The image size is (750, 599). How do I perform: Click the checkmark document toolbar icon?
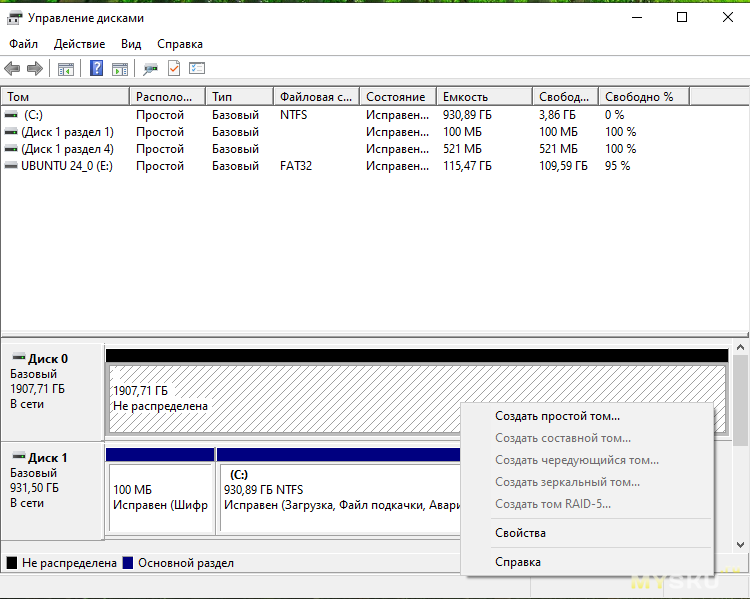click(x=174, y=68)
